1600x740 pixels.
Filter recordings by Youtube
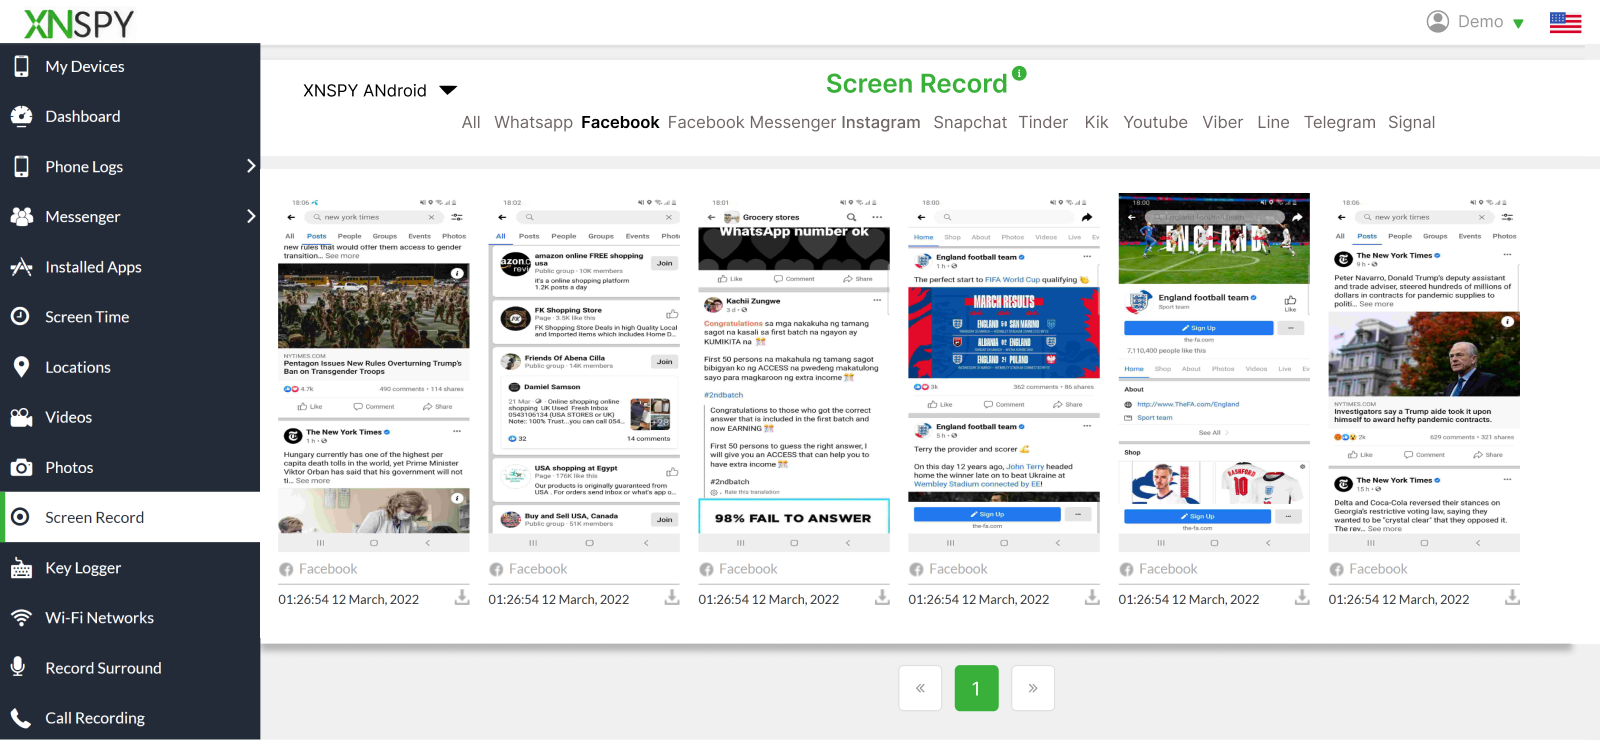pos(1155,122)
